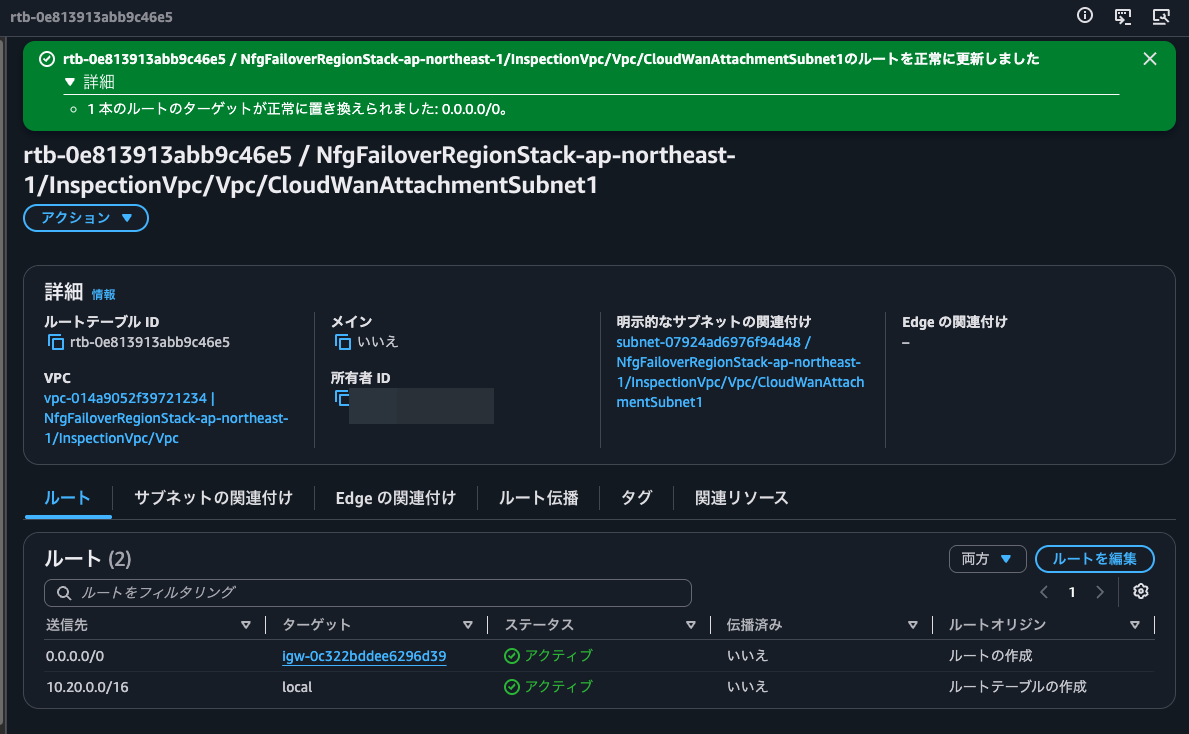Open routes table preferences gear
Image resolution: width=1189 pixels, height=734 pixels.
[x=1140, y=591]
